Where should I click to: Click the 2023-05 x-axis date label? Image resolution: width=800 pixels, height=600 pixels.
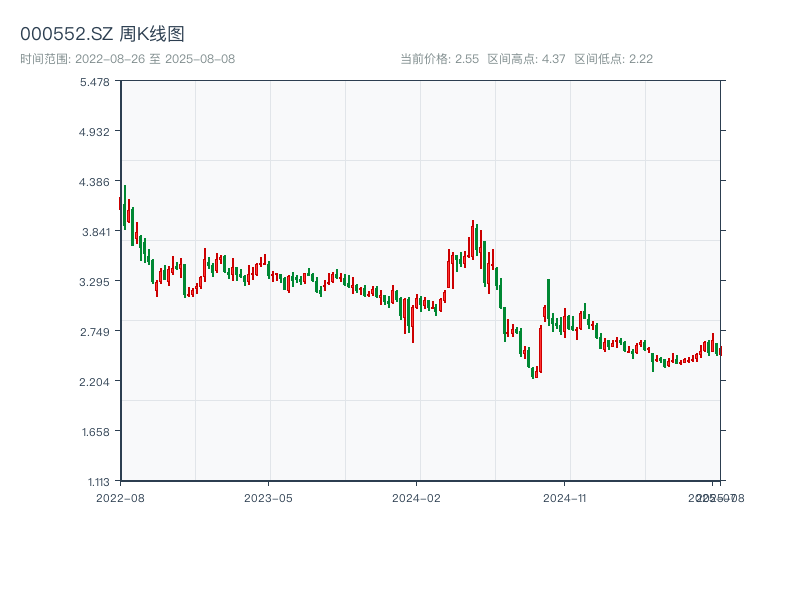pos(268,497)
